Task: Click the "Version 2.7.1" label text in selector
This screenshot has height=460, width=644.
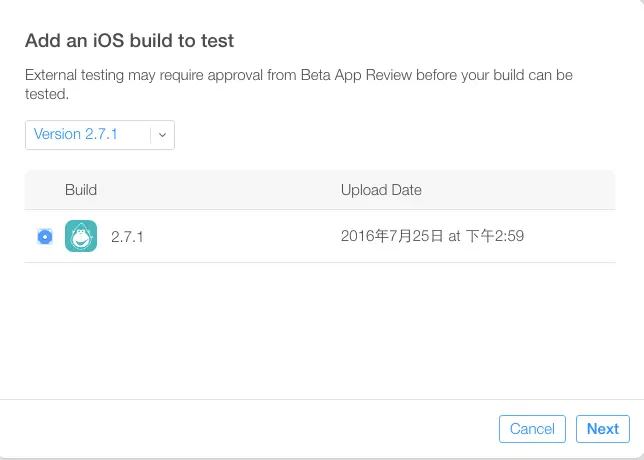Action: (76, 134)
